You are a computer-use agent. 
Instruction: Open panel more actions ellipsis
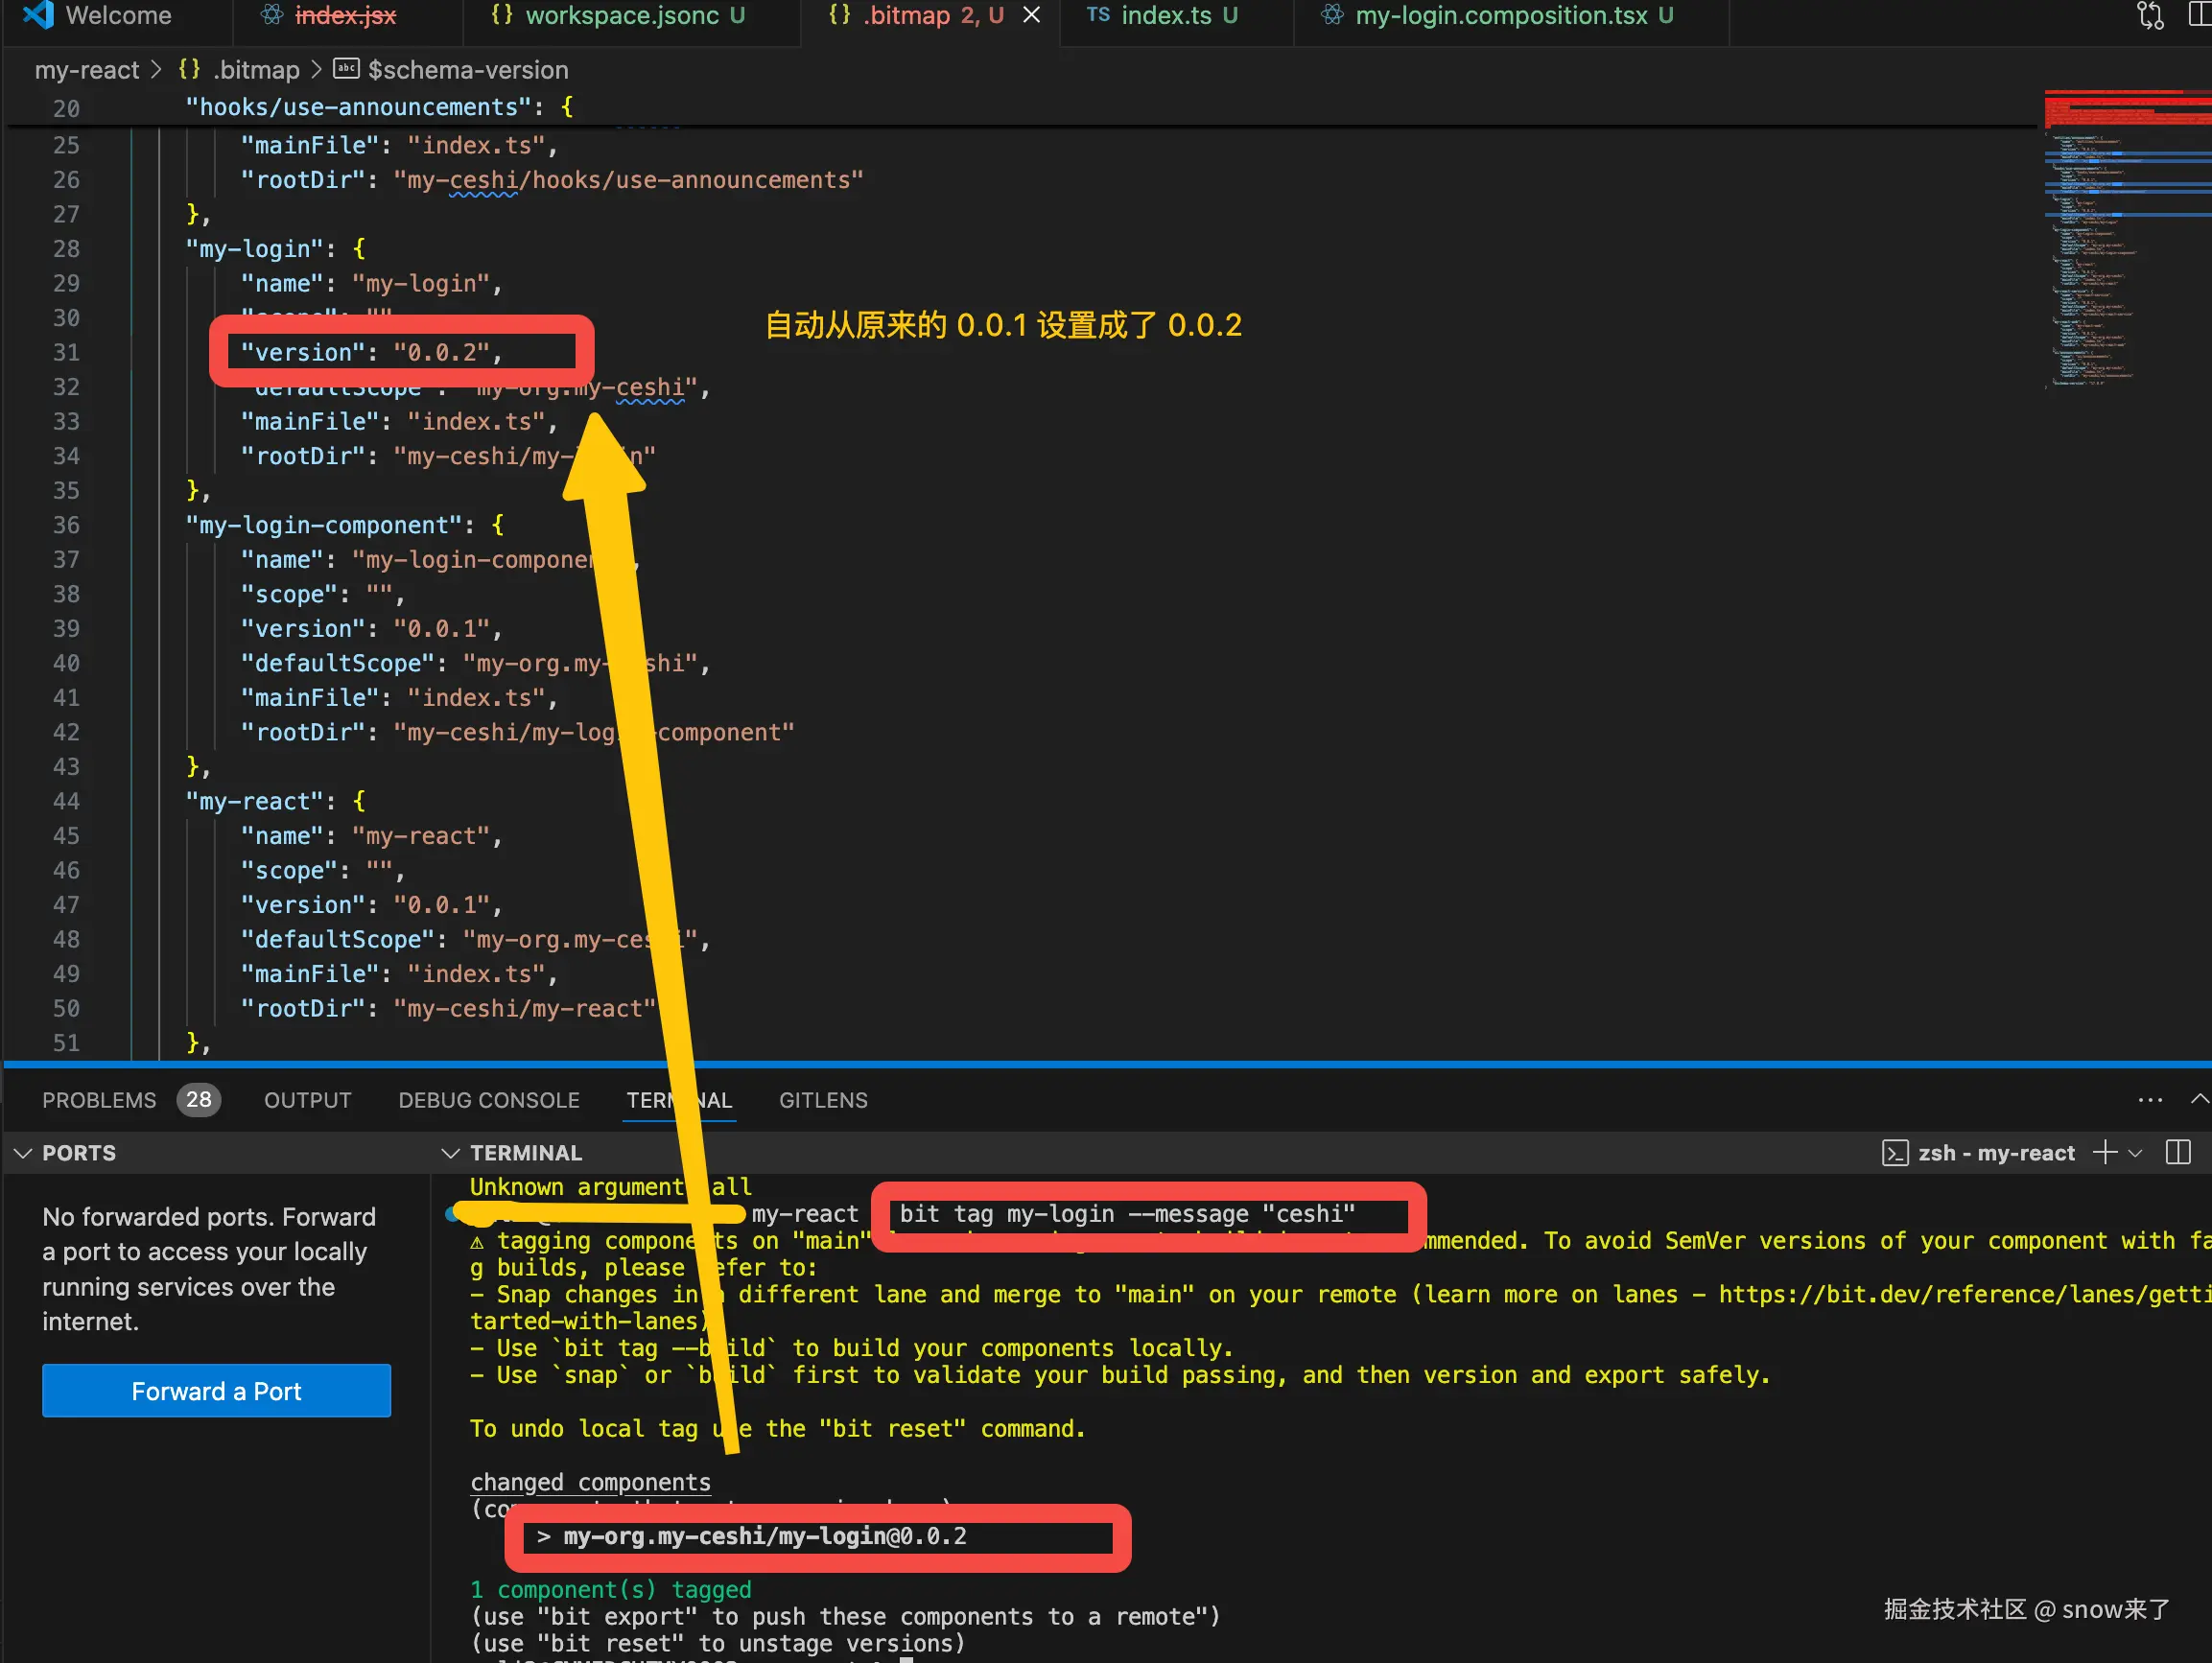click(2149, 1100)
